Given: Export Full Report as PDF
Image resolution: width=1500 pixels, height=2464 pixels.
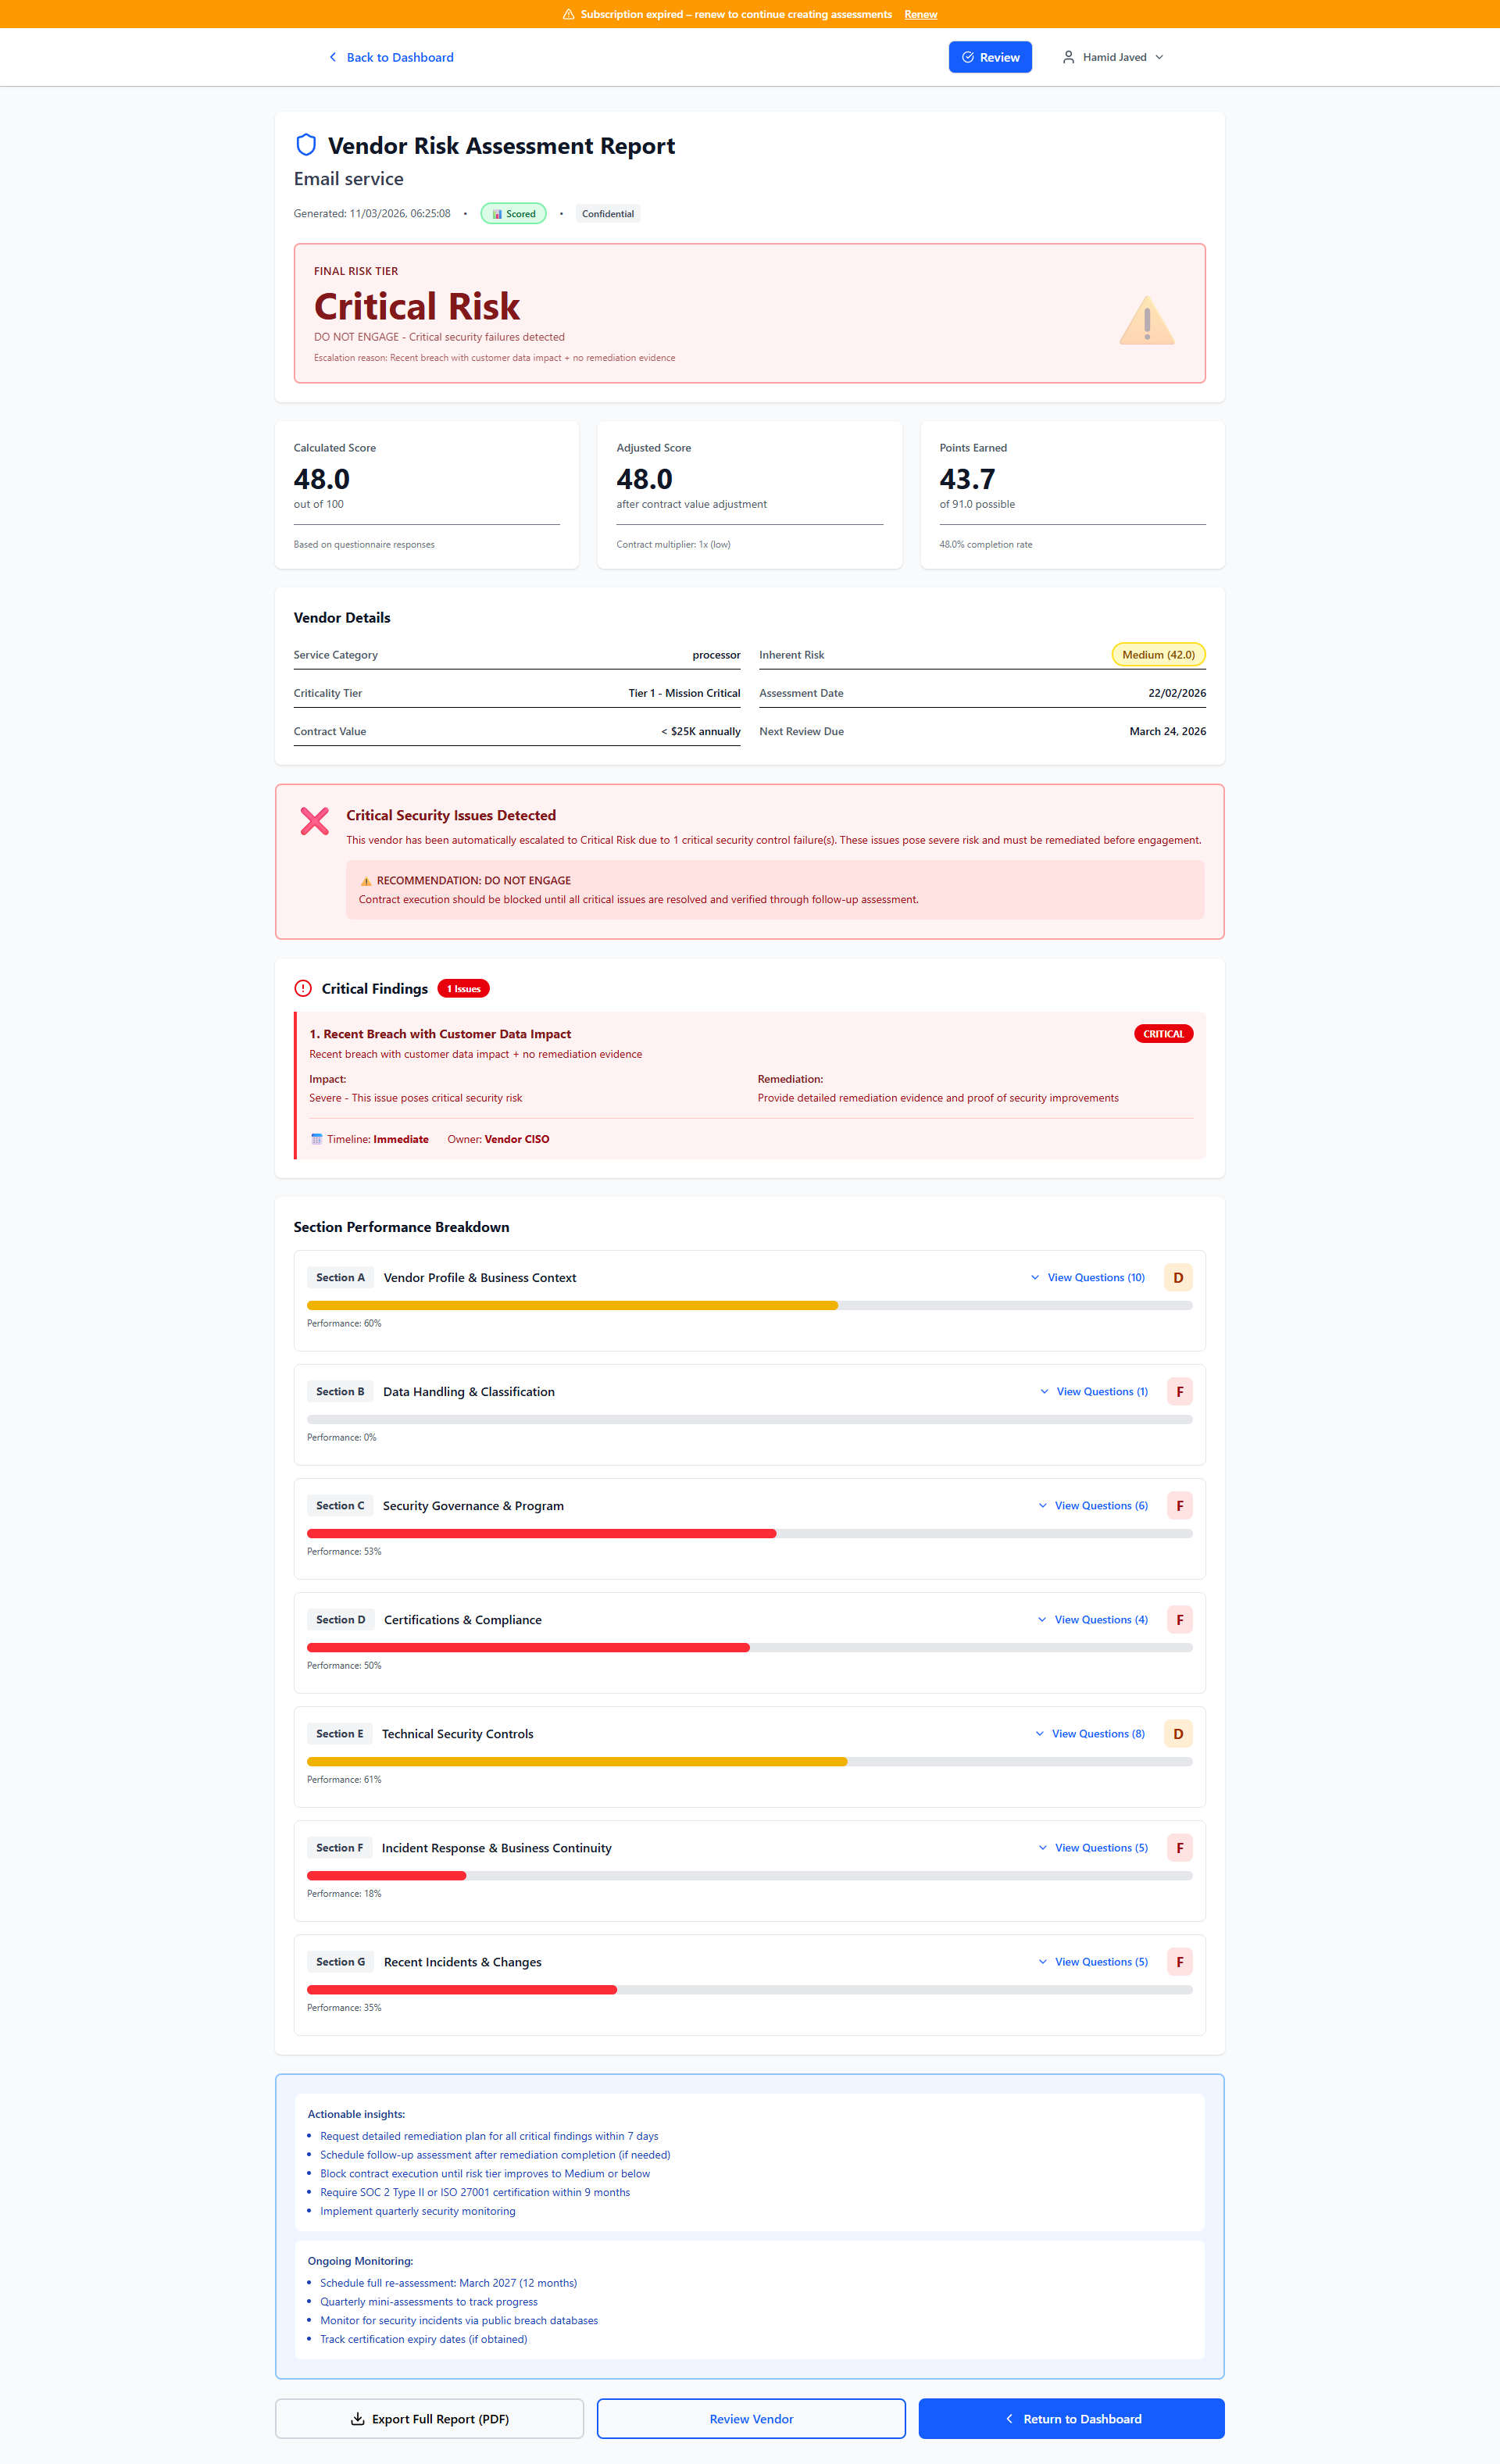Looking at the screenshot, I should tap(429, 2418).
